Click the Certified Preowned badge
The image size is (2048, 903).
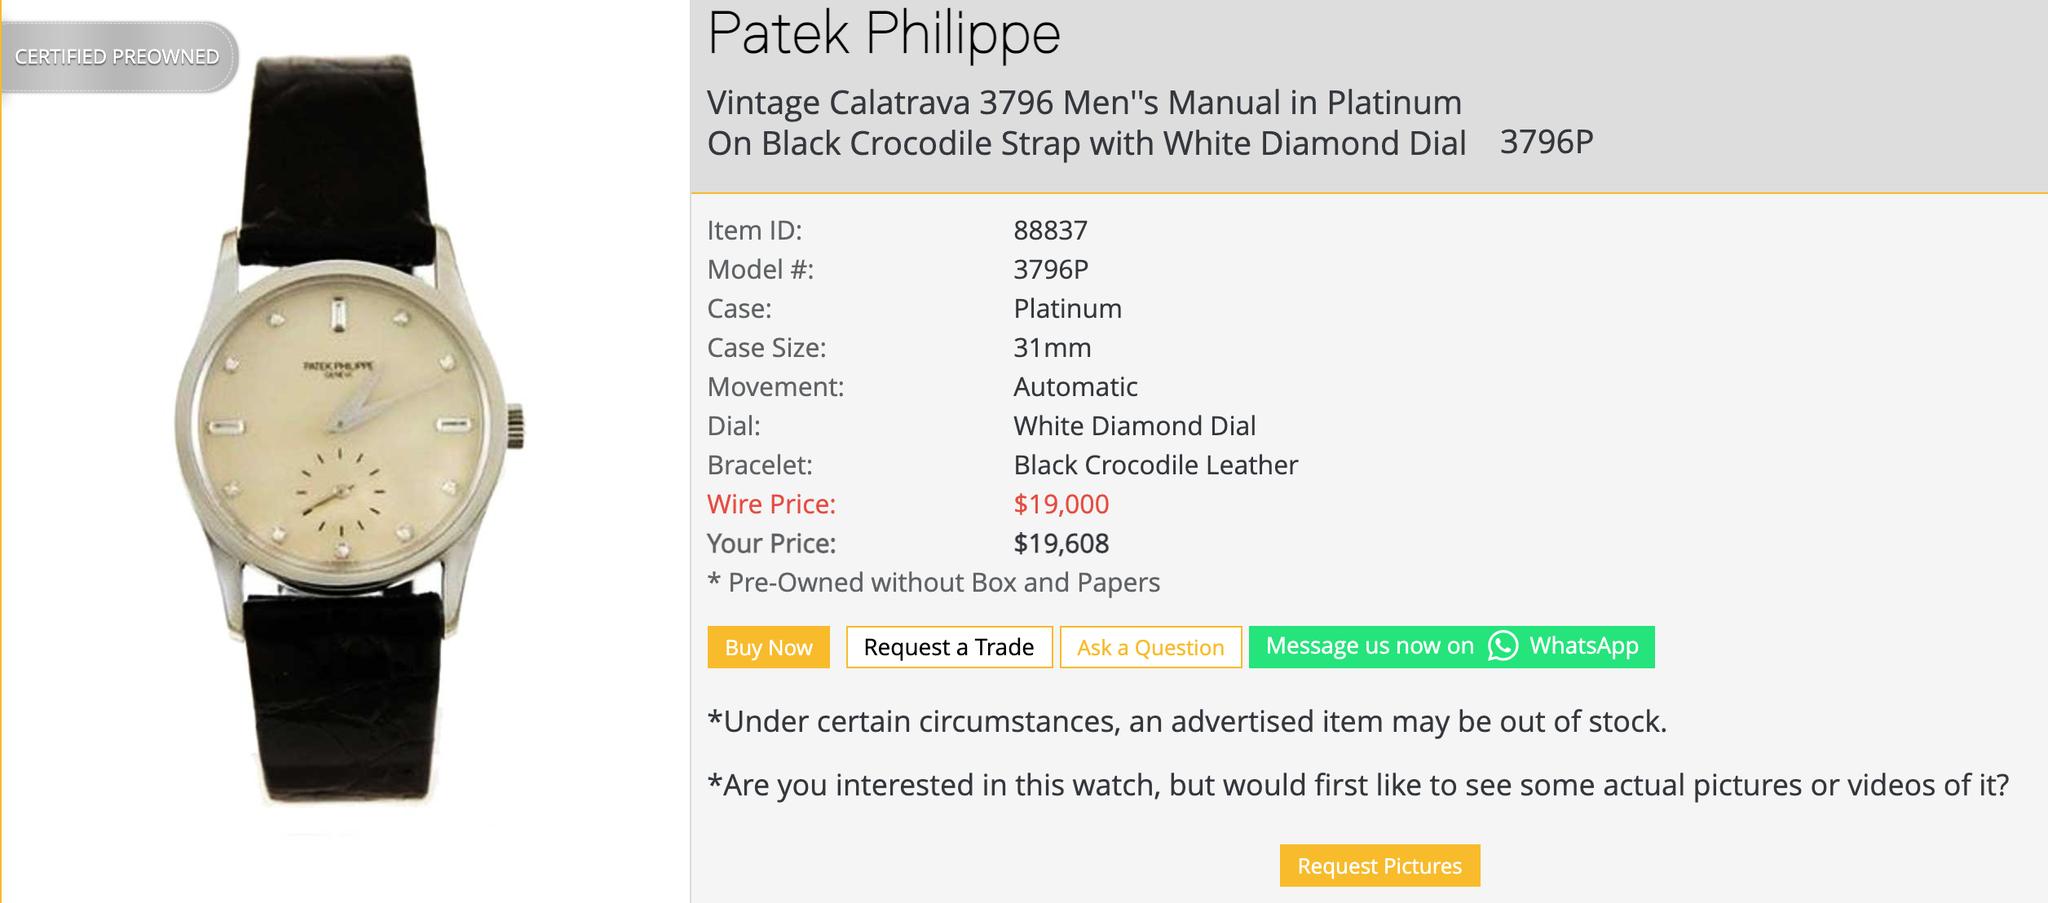[117, 57]
